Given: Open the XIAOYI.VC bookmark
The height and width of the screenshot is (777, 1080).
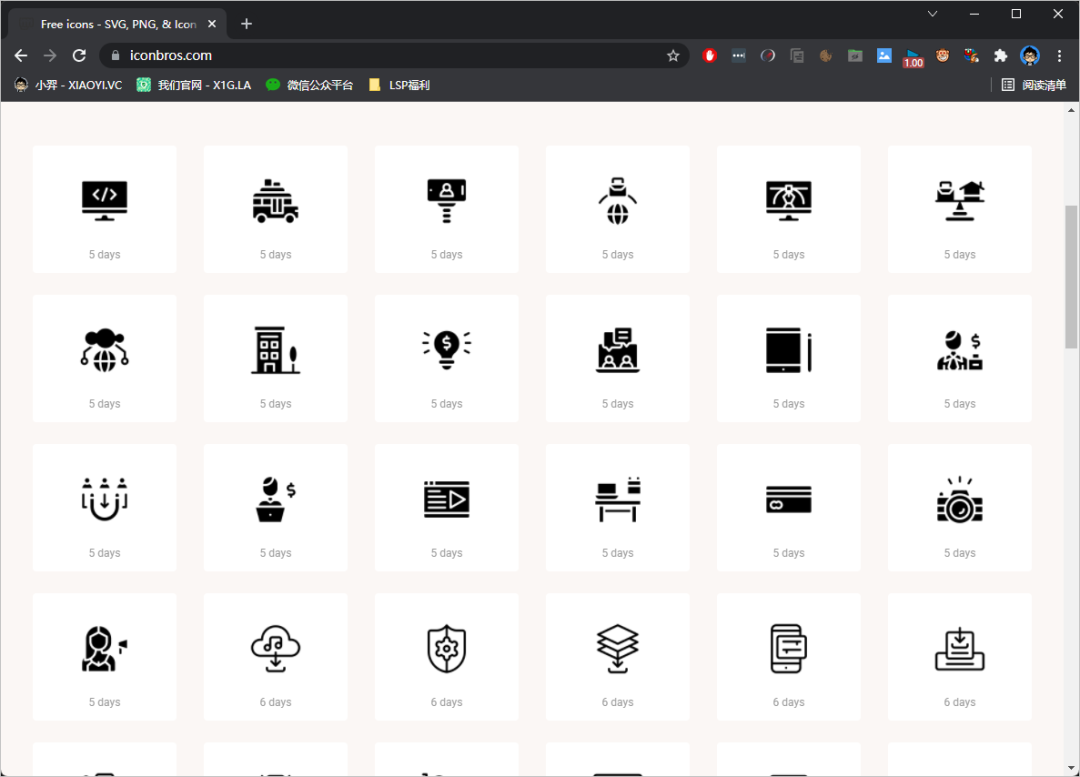Looking at the screenshot, I should tap(68, 85).
